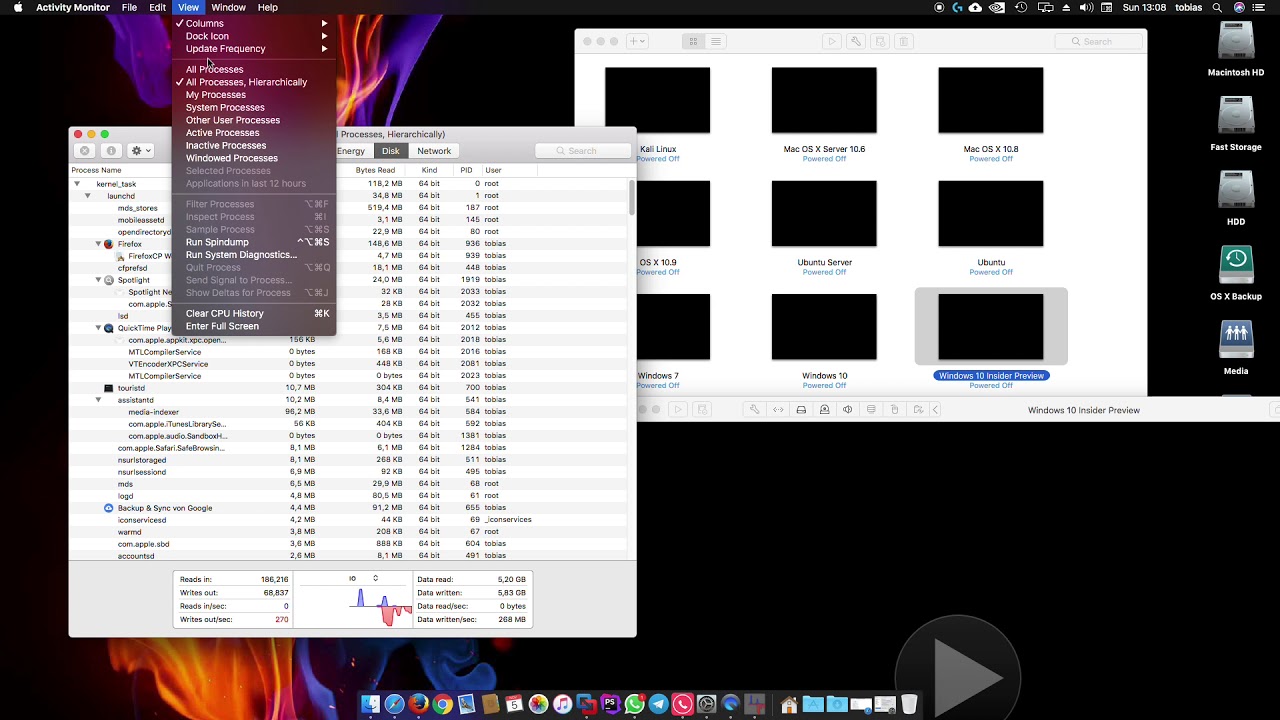Select Active Processes filter
The width and height of the screenshot is (1280, 720).
tap(256, 133)
